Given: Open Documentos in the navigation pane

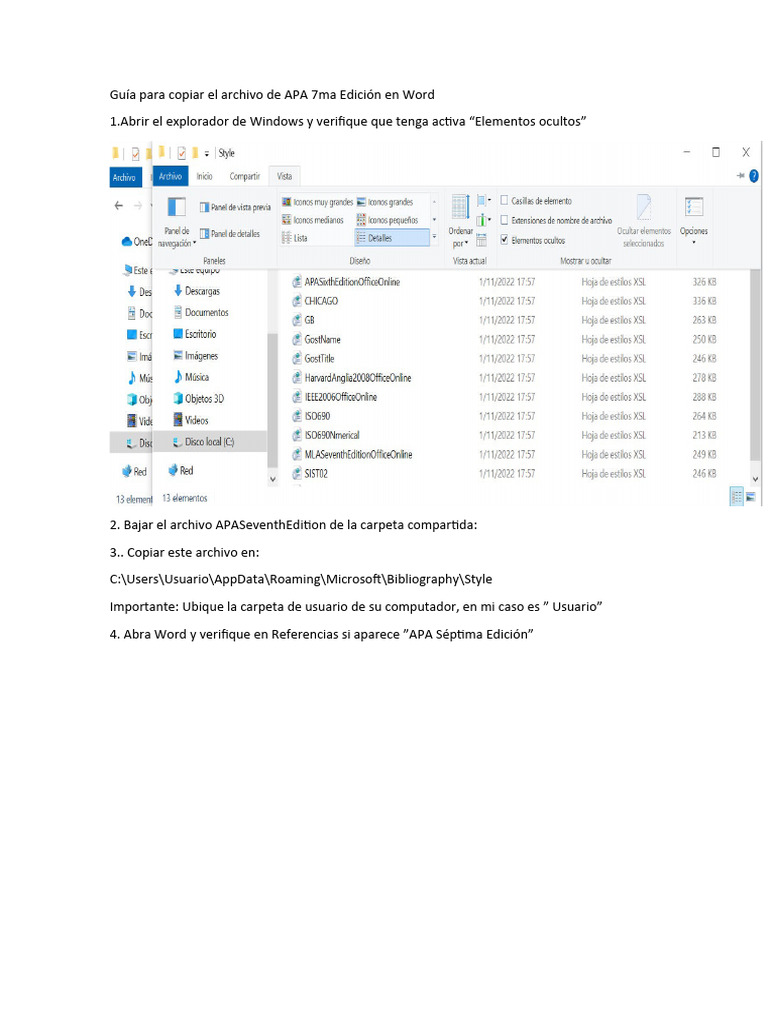Looking at the screenshot, I should pyautogui.click(x=201, y=312).
